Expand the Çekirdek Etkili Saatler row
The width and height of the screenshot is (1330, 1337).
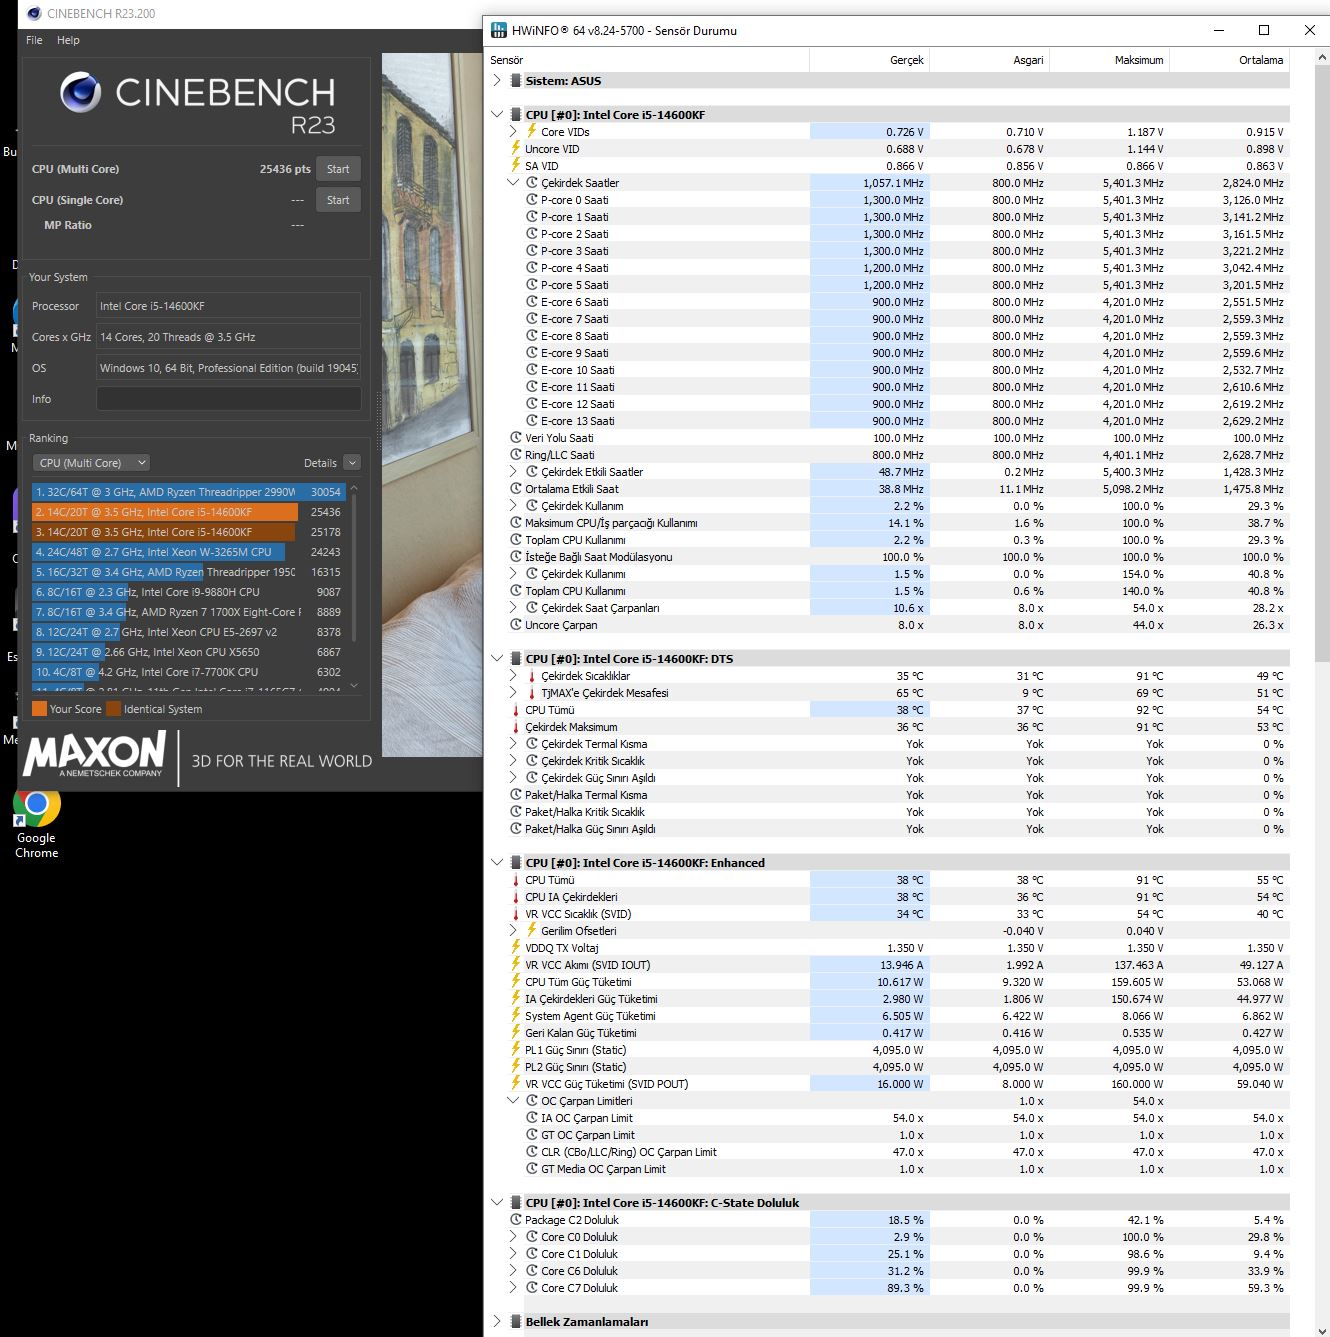(x=513, y=471)
